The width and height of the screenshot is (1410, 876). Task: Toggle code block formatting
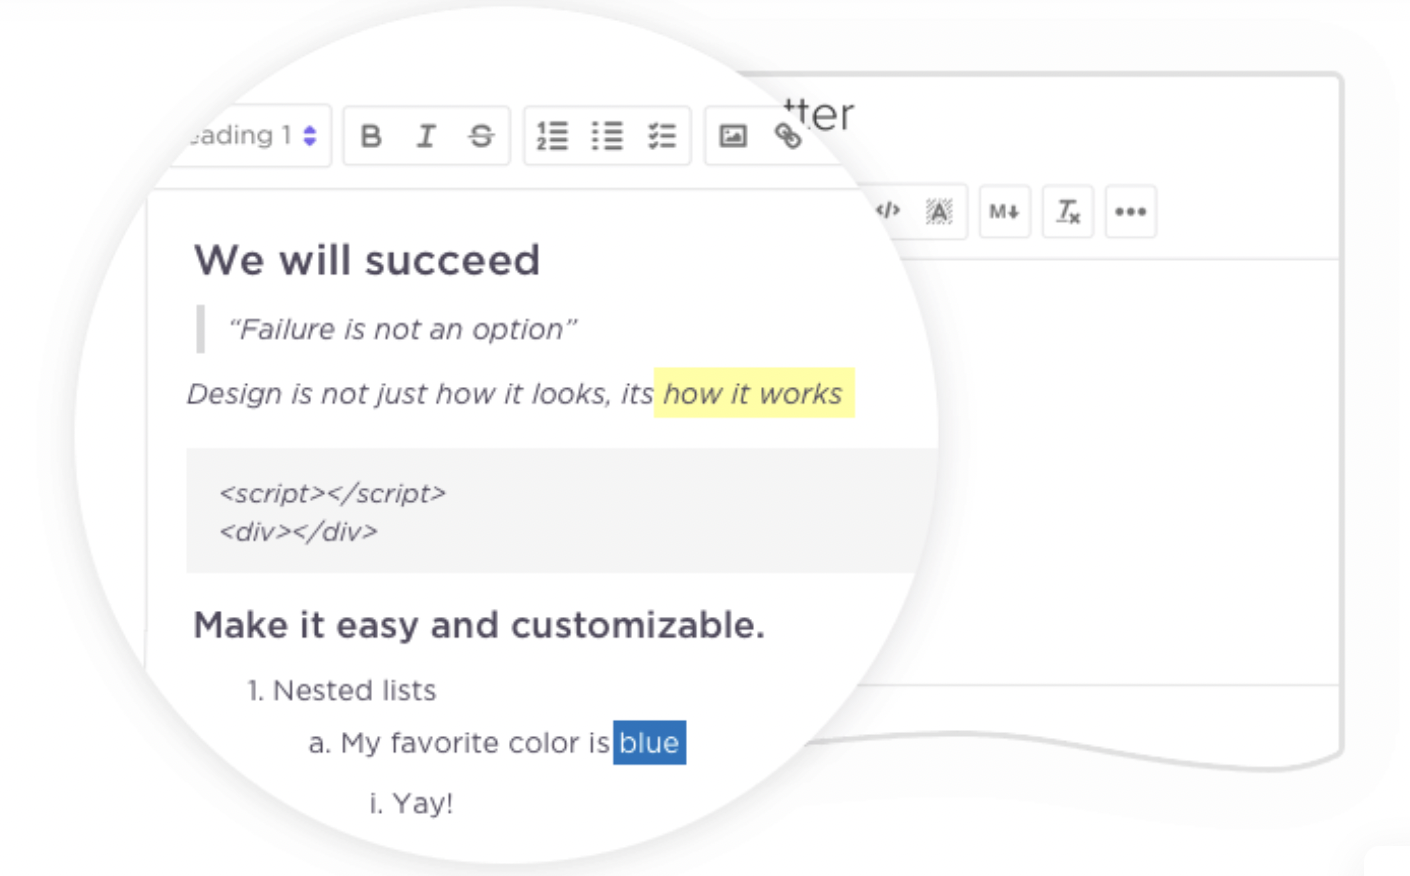pyautogui.click(x=888, y=211)
